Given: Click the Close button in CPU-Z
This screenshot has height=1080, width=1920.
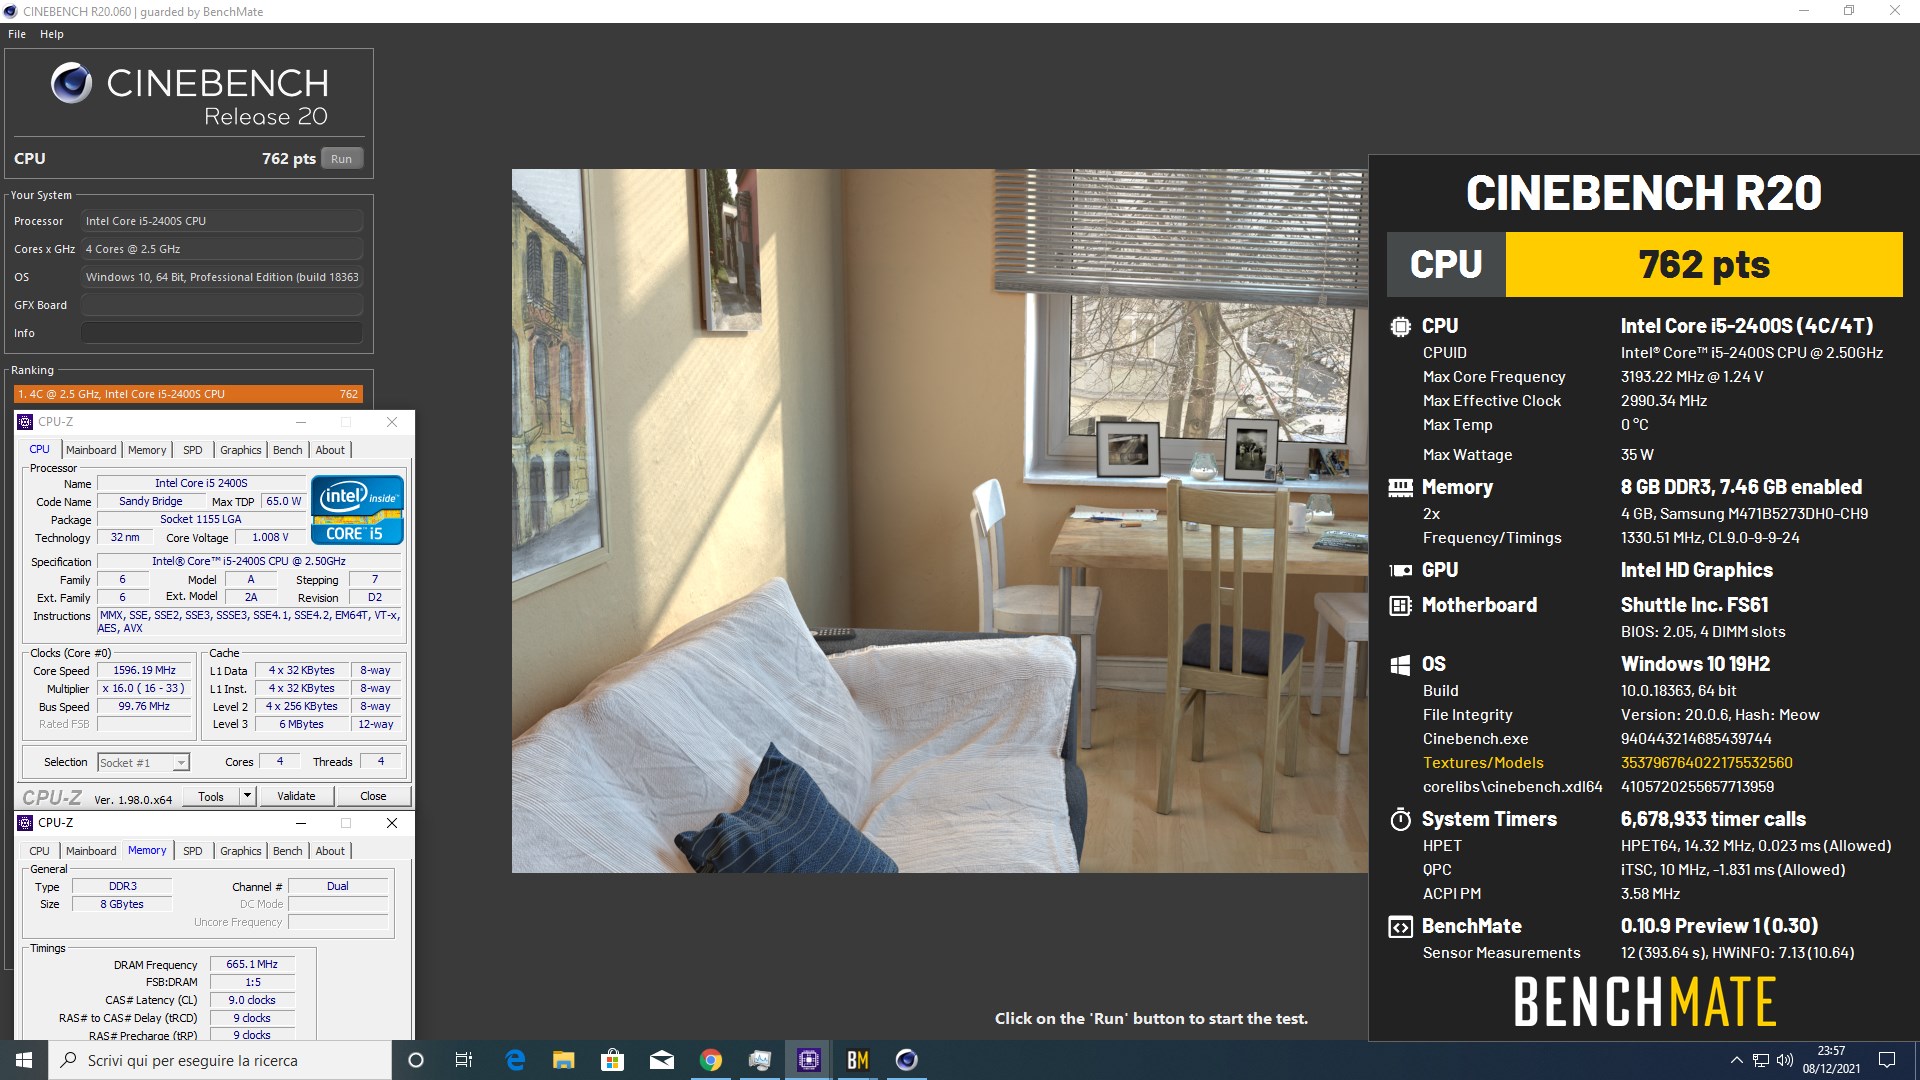Looking at the screenshot, I should (373, 796).
